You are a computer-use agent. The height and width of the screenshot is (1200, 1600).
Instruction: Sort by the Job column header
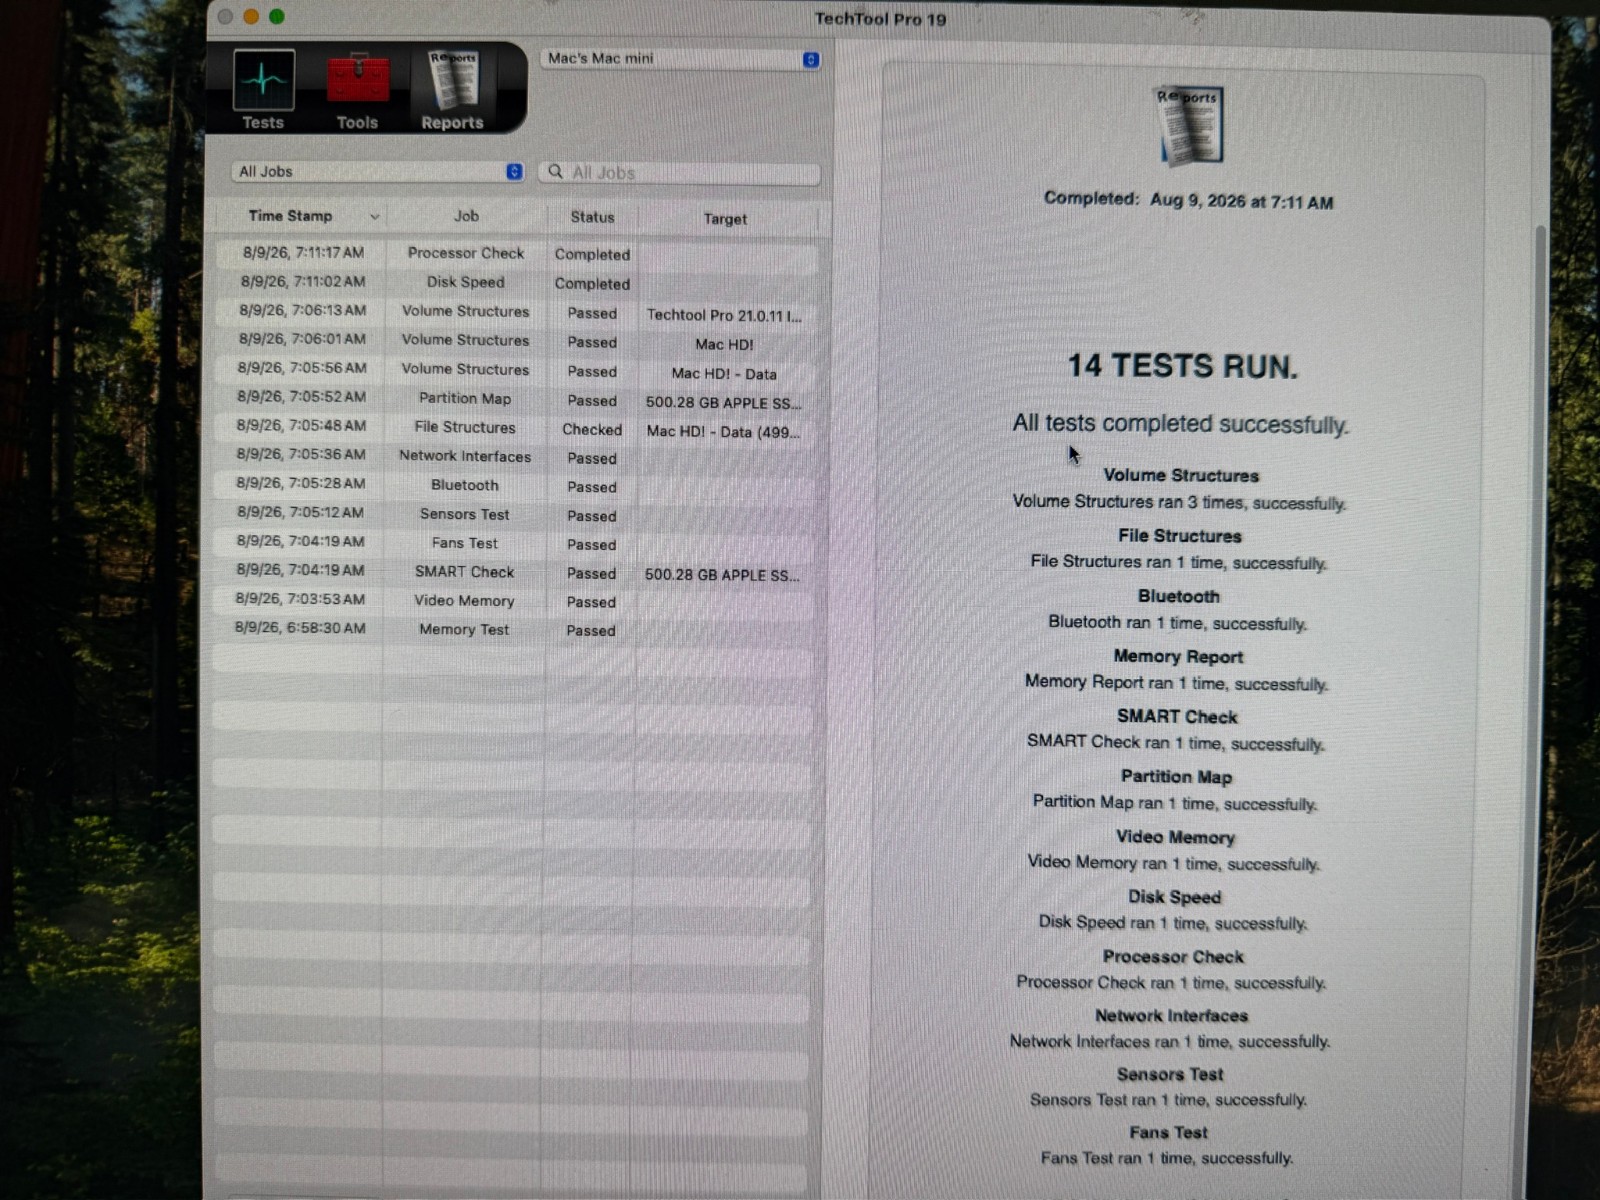(x=466, y=216)
